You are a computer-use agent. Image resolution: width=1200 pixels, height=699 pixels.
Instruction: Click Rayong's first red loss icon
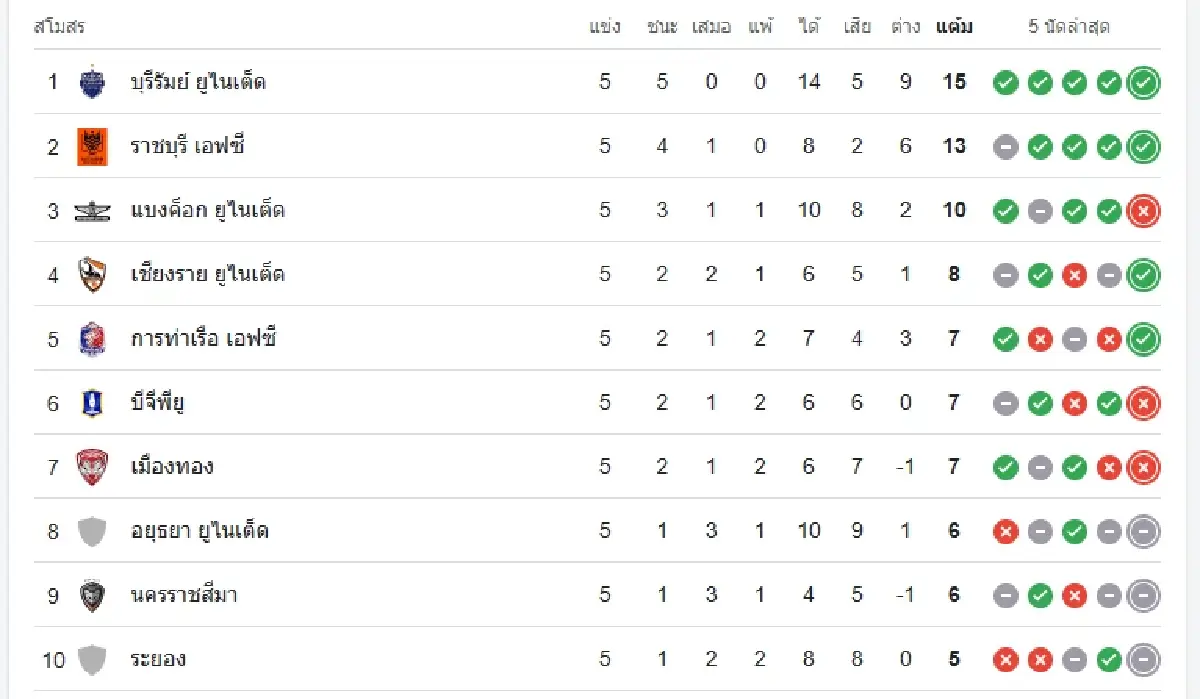point(1006,659)
